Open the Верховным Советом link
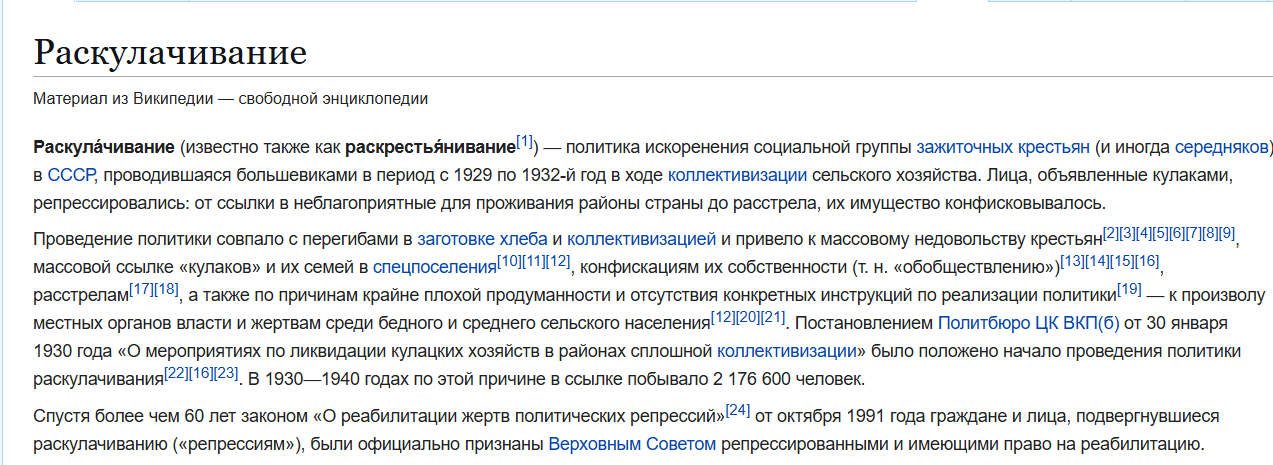 pyautogui.click(x=632, y=443)
